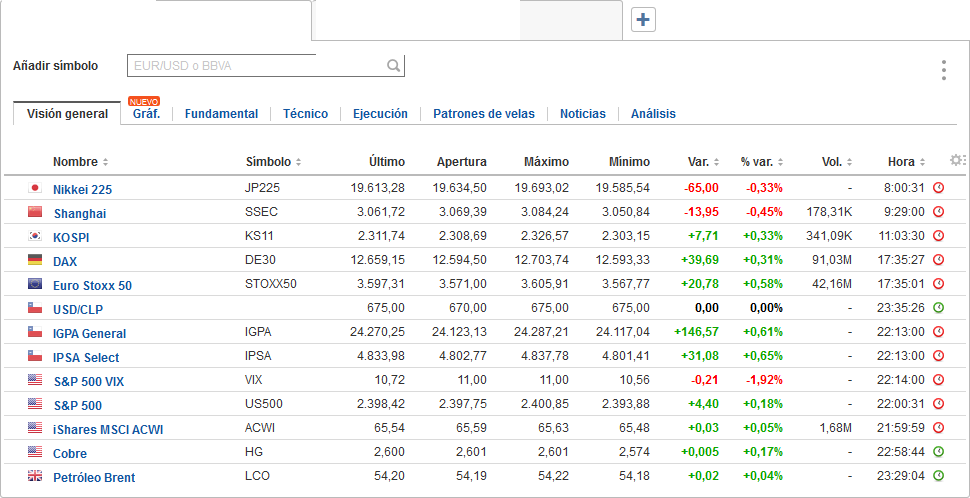Open the Nikkei 225 link
This screenshot has height=498, width=970.
coord(82,189)
